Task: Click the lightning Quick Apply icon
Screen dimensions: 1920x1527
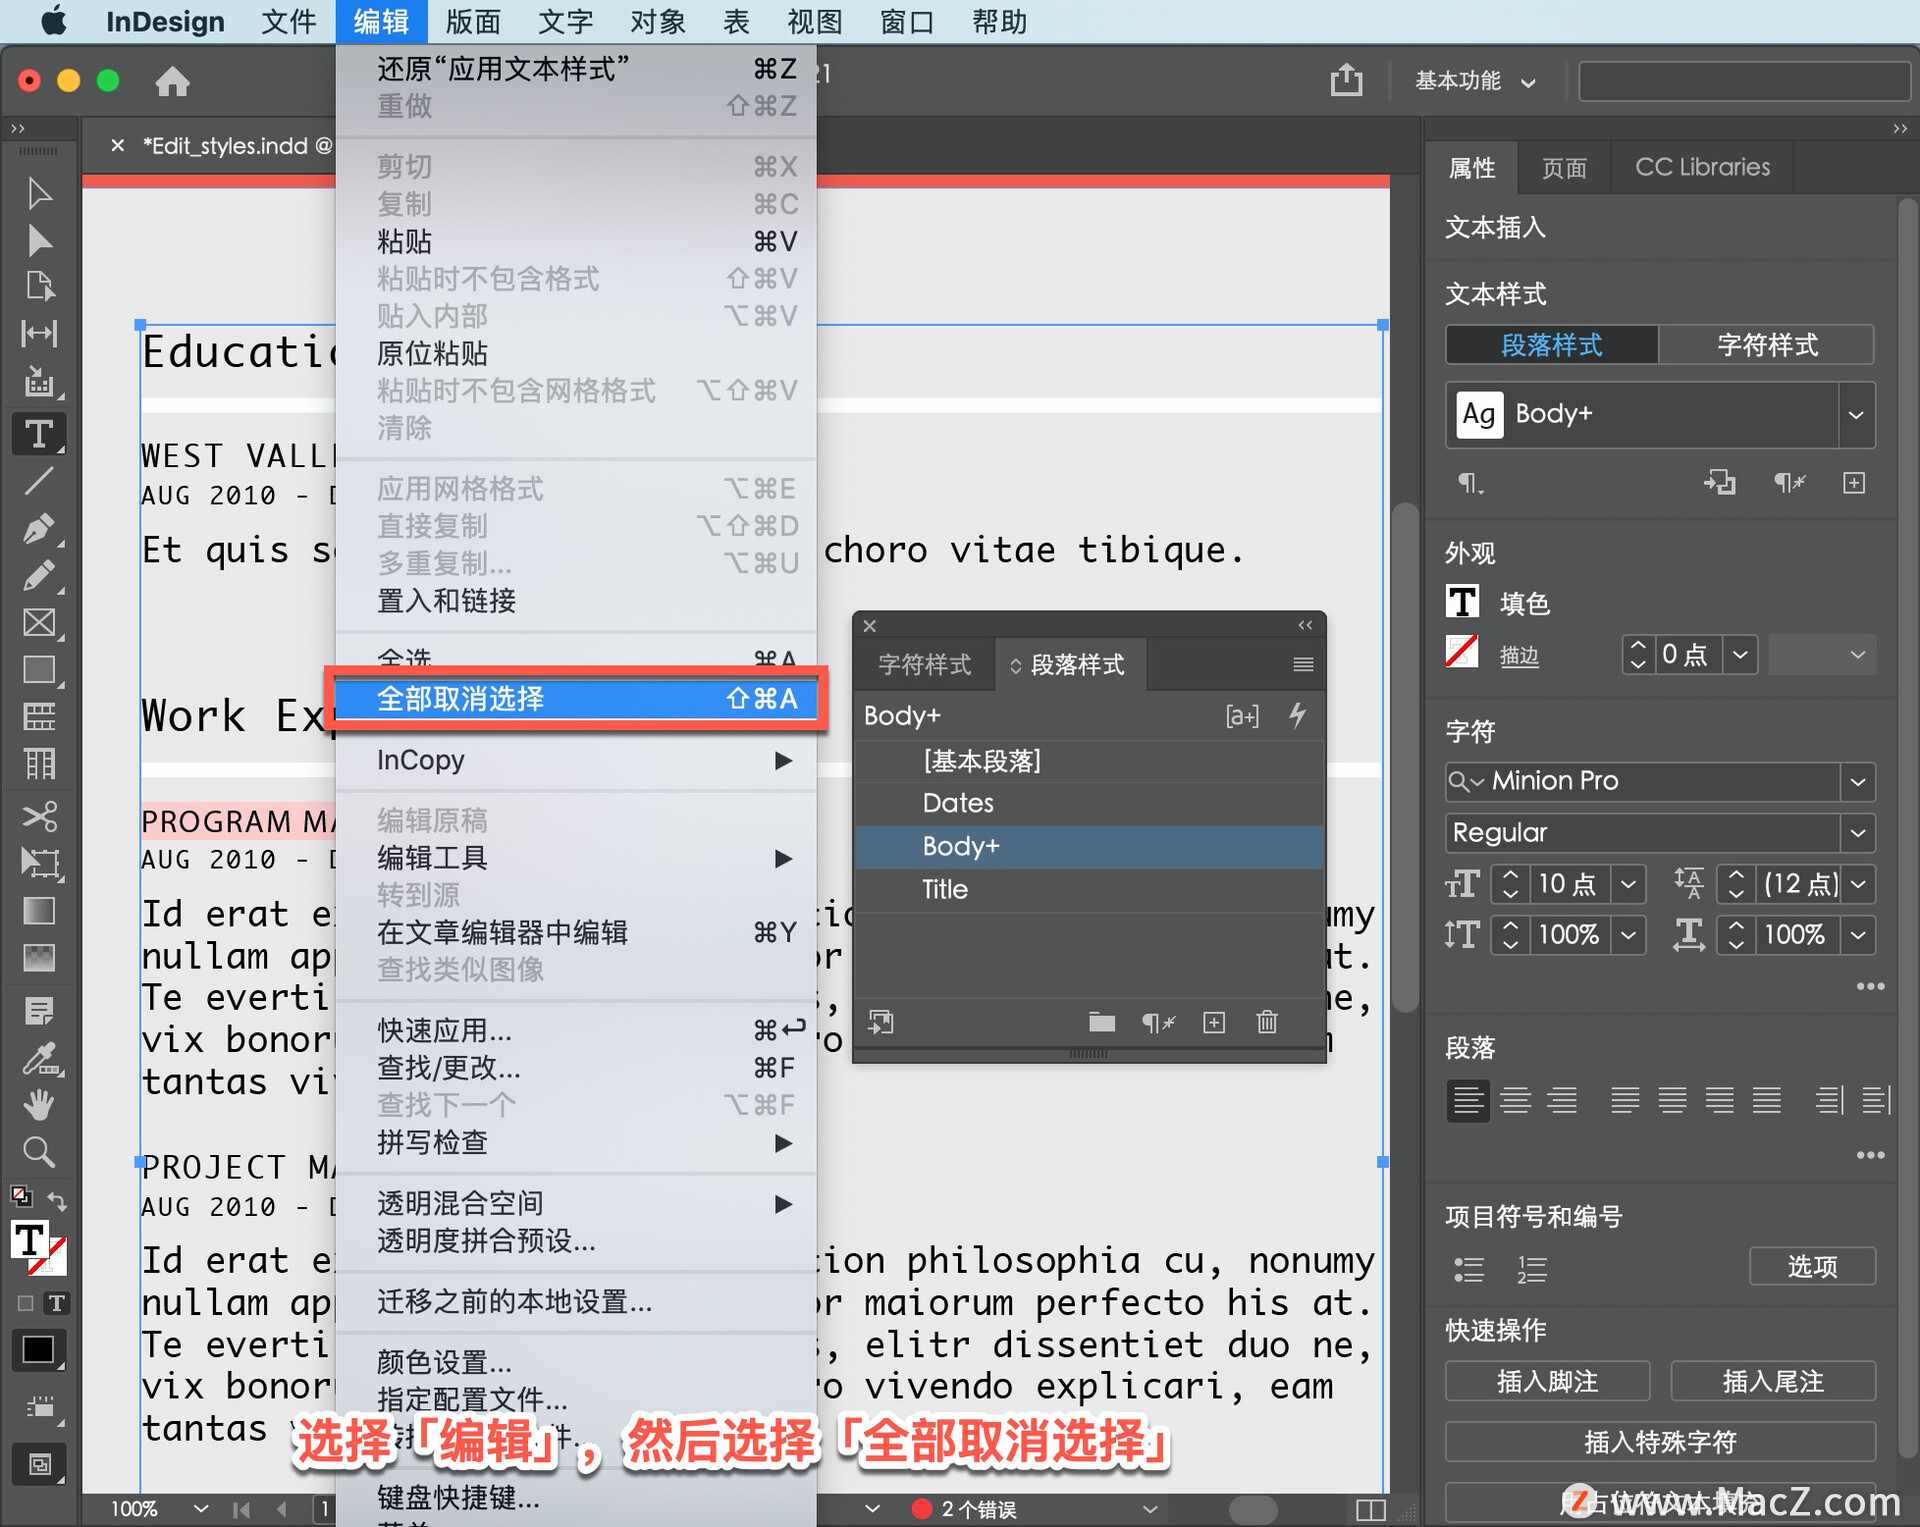Action: coord(1297,715)
